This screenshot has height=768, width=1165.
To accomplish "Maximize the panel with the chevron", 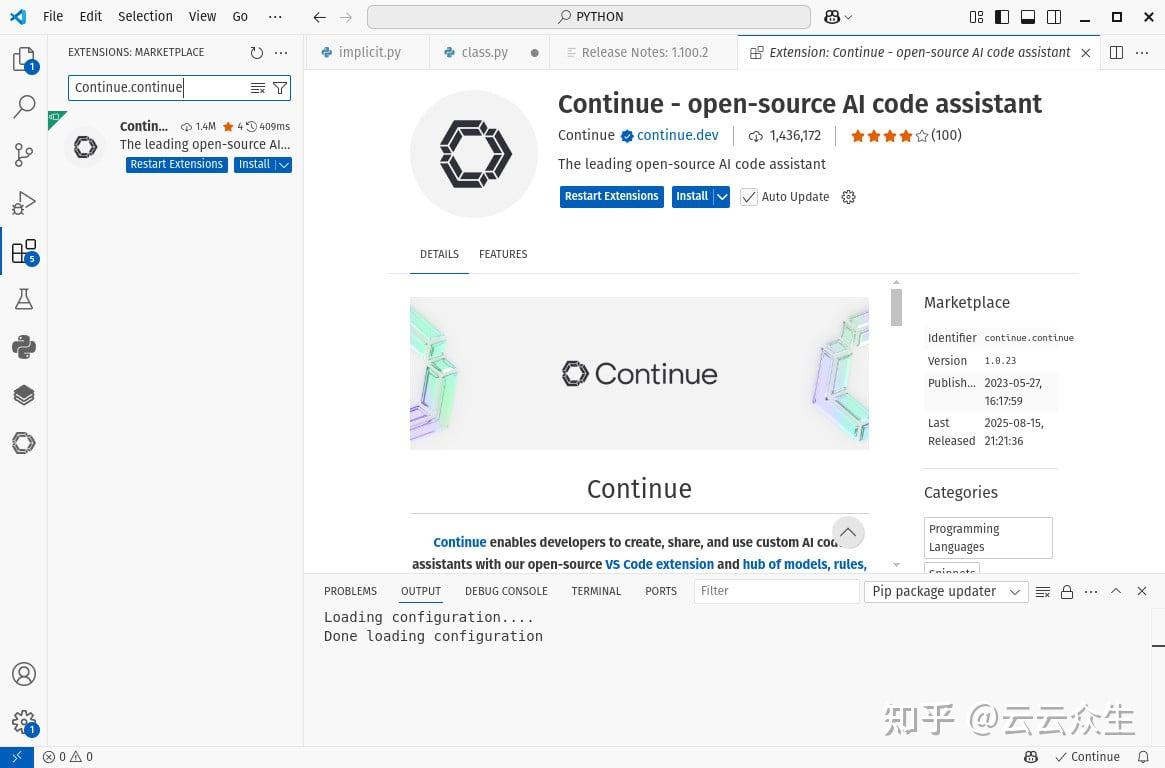I will point(1116,591).
